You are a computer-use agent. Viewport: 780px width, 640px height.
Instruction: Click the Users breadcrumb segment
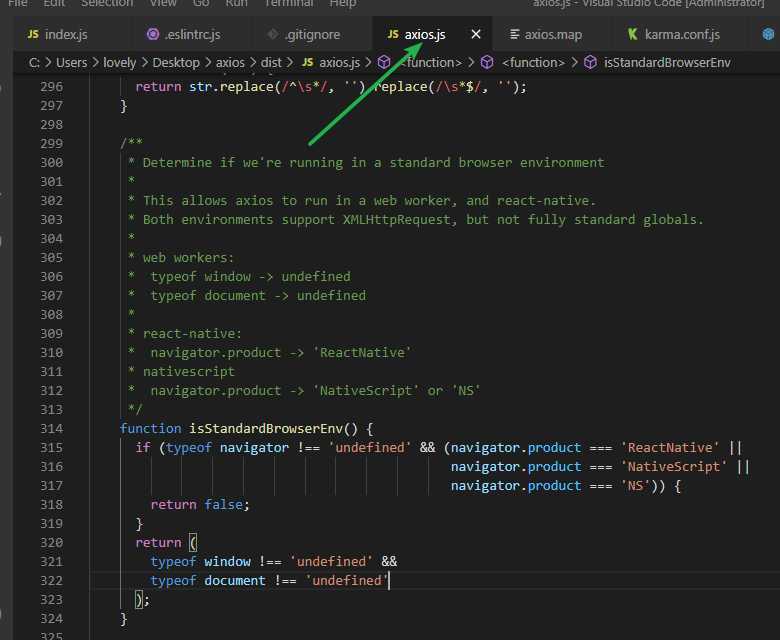[x=71, y=63]
